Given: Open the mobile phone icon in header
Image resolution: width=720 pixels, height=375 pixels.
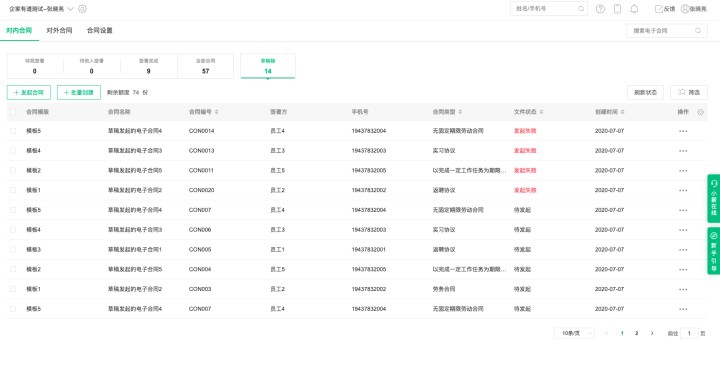Looking at the screenshot, I should [617, 9].
